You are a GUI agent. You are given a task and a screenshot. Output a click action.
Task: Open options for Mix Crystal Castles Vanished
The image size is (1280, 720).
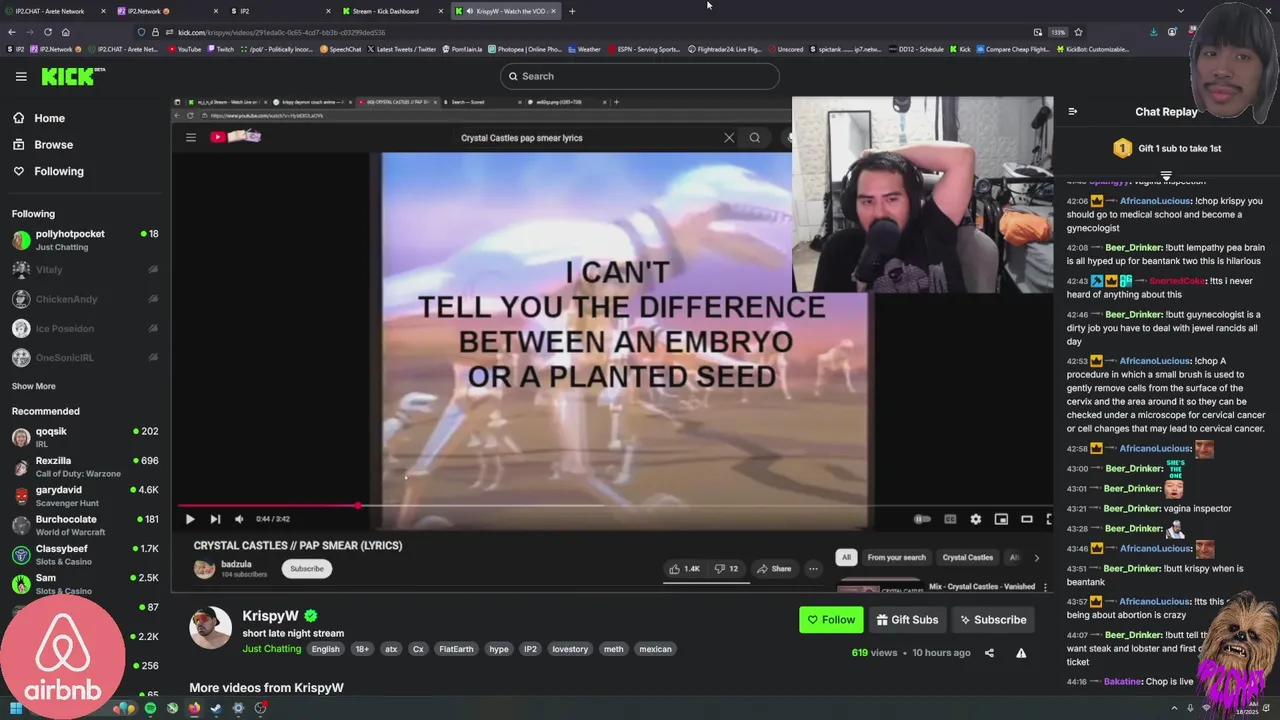click(1045, 587)
